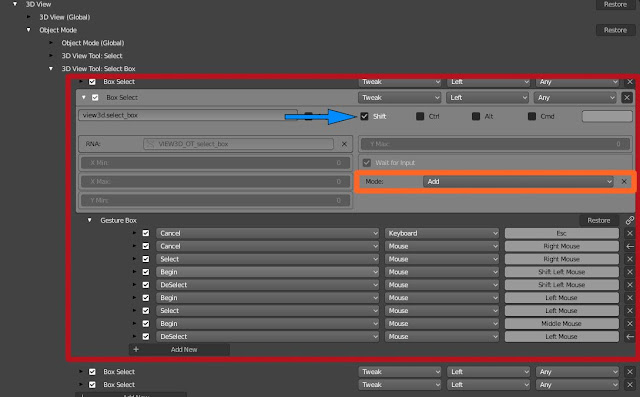Image resolution: width=640 pixels, height=397 pixels.
Task: Remove the Select Right Mouse item
Action: point(630,259)
